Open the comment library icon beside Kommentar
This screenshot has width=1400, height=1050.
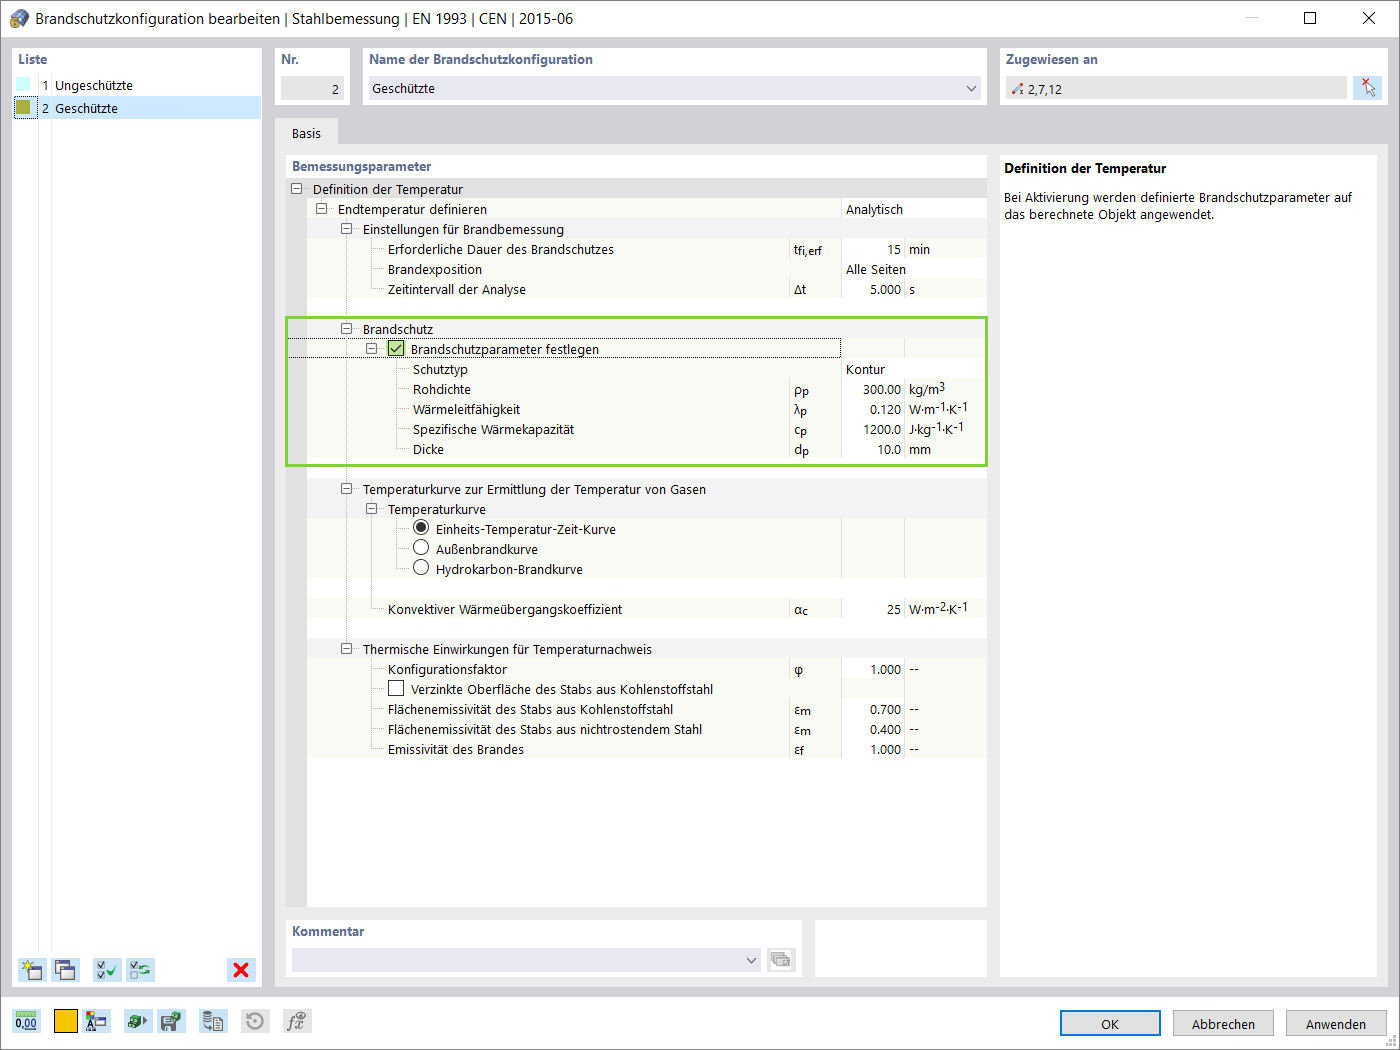780,960
